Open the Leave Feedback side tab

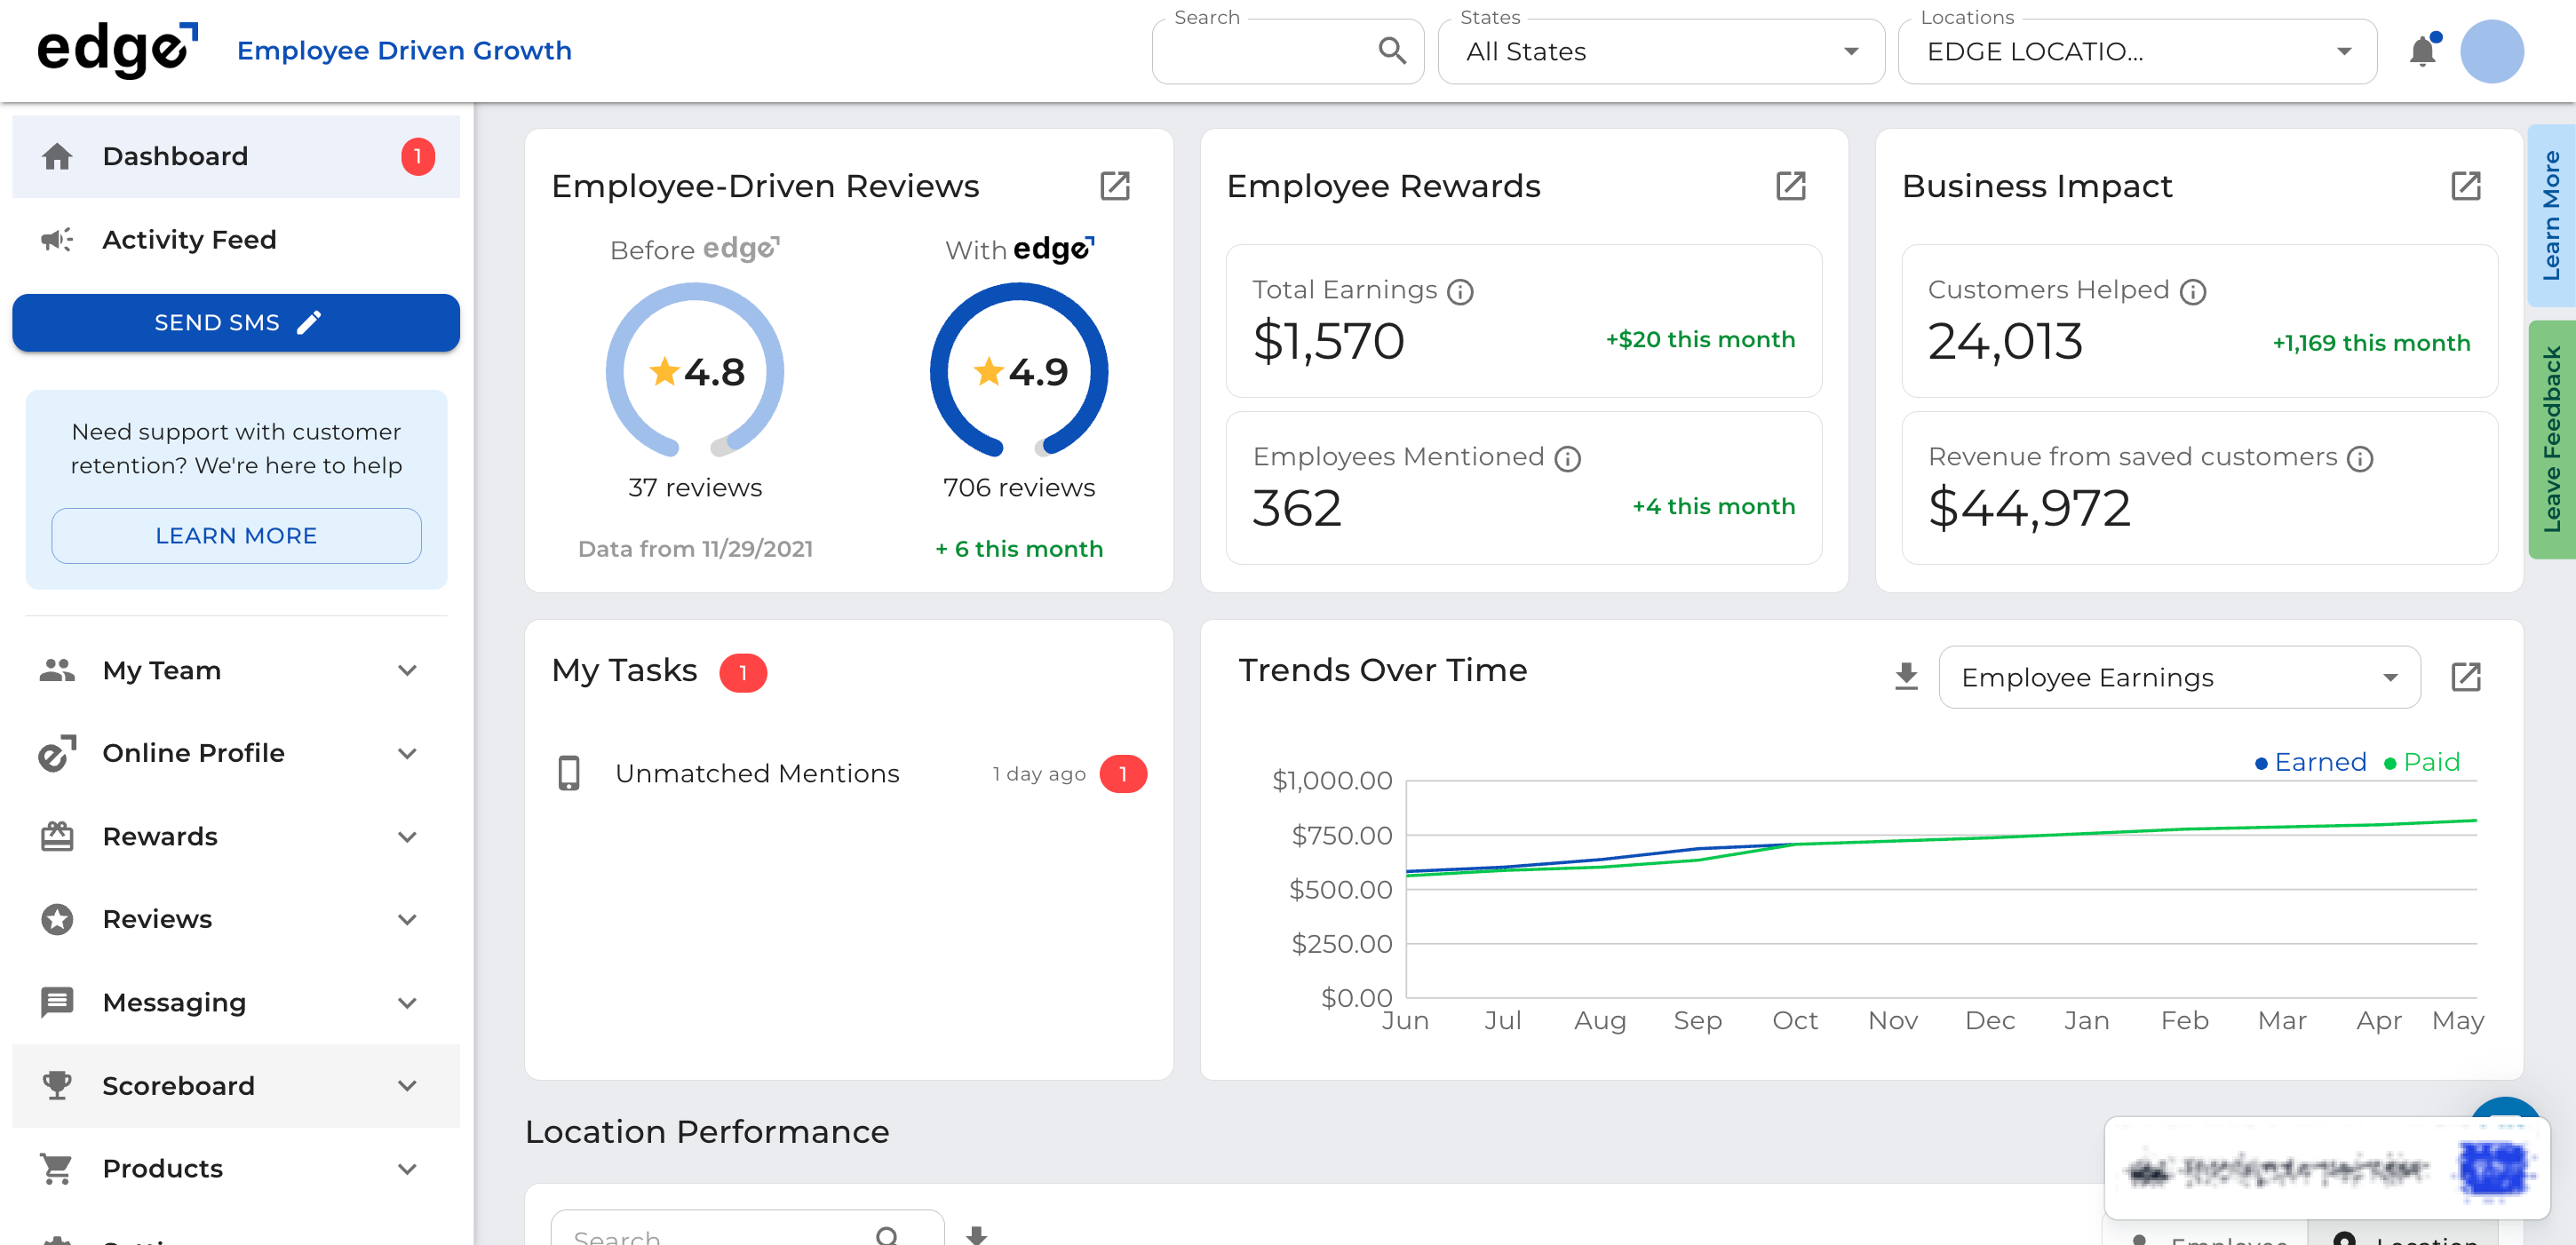pos(2551,438)
